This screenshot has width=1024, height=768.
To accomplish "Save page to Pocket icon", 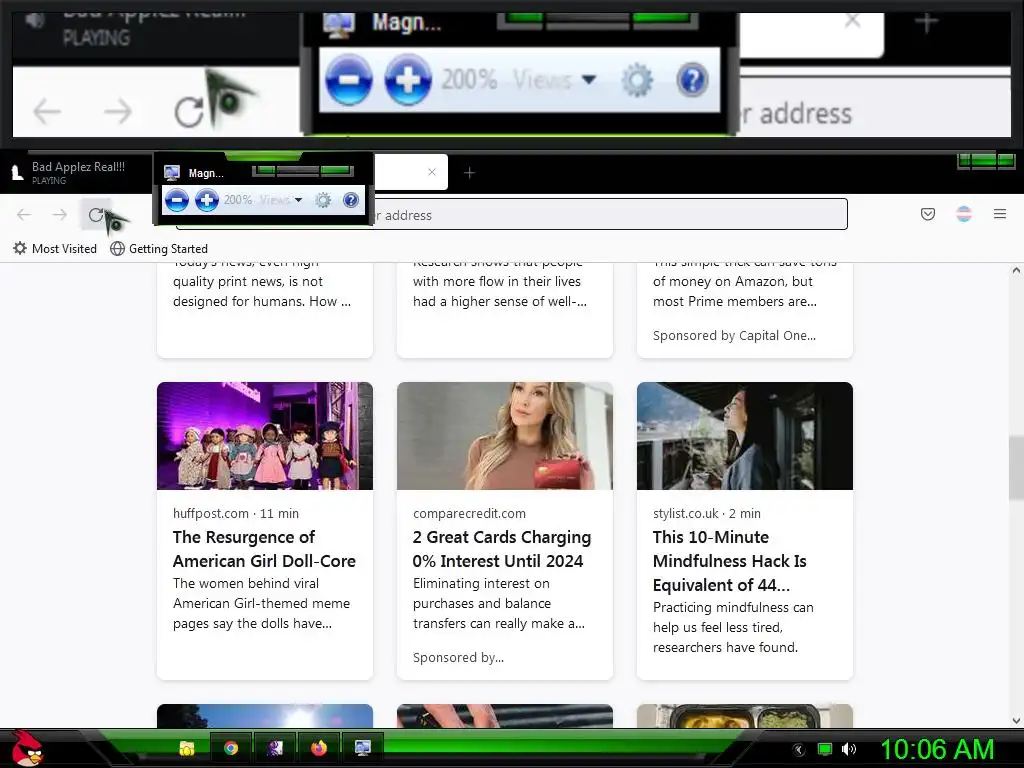I will point(927,214).
